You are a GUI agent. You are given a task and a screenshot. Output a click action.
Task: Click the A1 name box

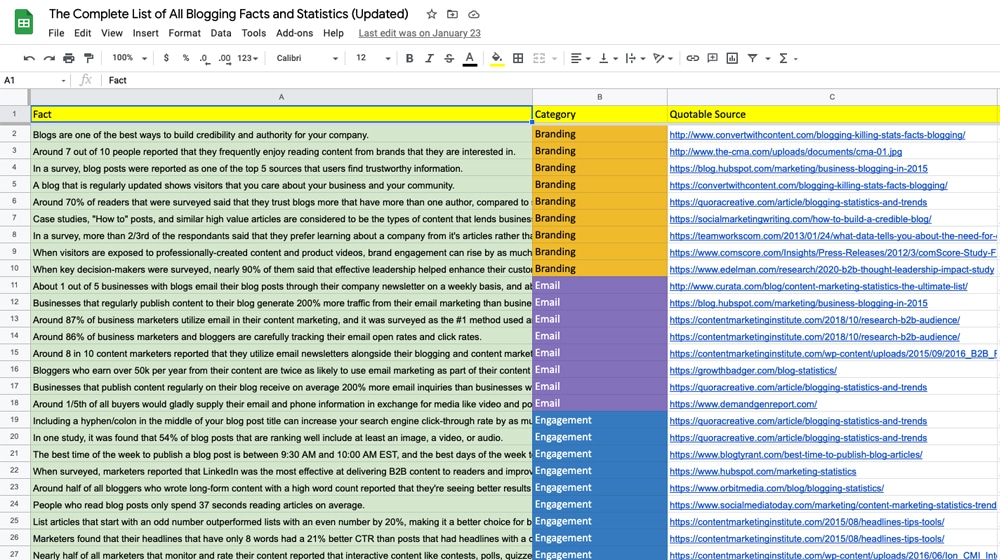click(x=34, y=80)
